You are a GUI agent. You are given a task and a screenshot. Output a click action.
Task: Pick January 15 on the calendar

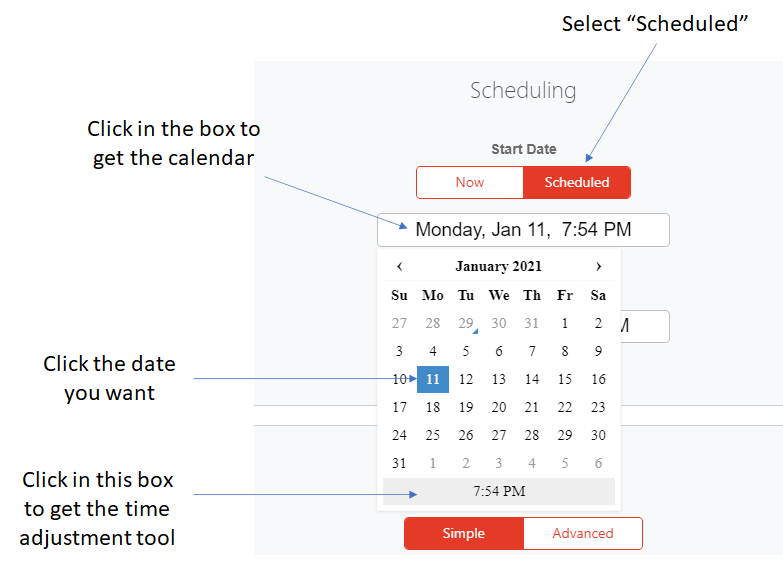pyautogui.click(x=565, y=379)
